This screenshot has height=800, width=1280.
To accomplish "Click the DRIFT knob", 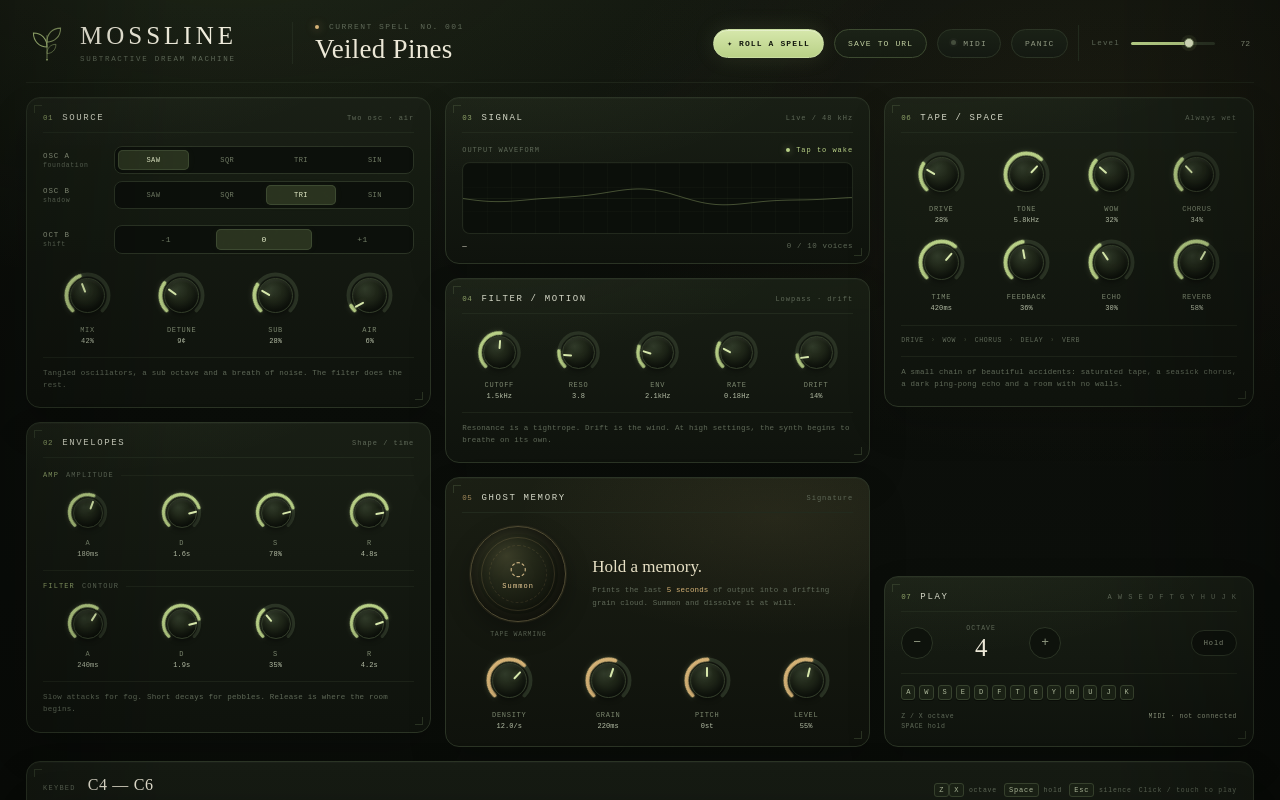I will pos(816,352).
